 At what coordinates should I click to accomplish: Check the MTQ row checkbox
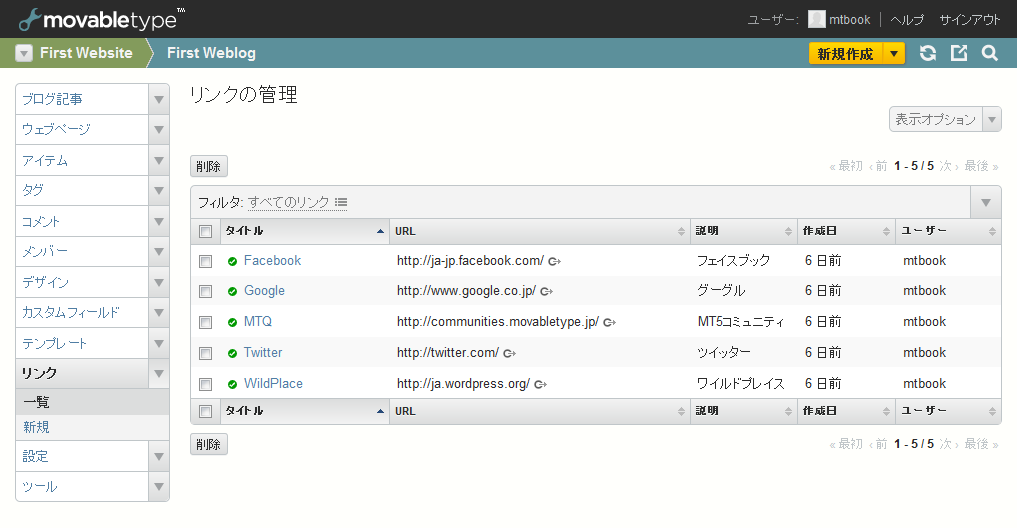click(206, 322)
